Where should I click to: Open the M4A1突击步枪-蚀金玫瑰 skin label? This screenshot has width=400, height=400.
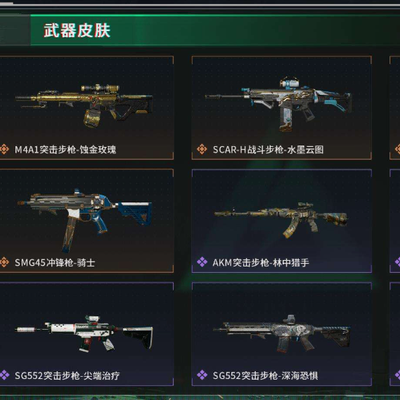coord(65,149)
